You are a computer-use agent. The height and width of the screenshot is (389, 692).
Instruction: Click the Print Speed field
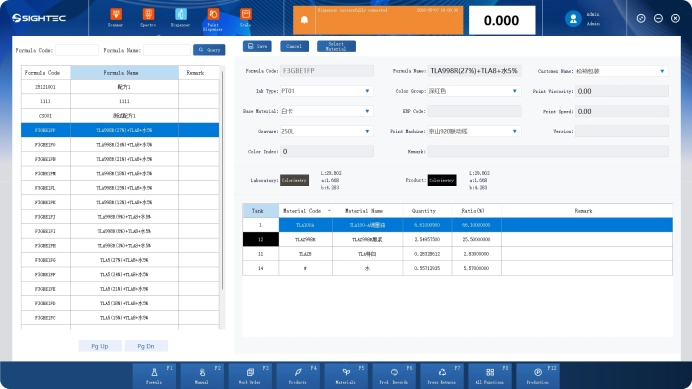[x=622, y=111]
